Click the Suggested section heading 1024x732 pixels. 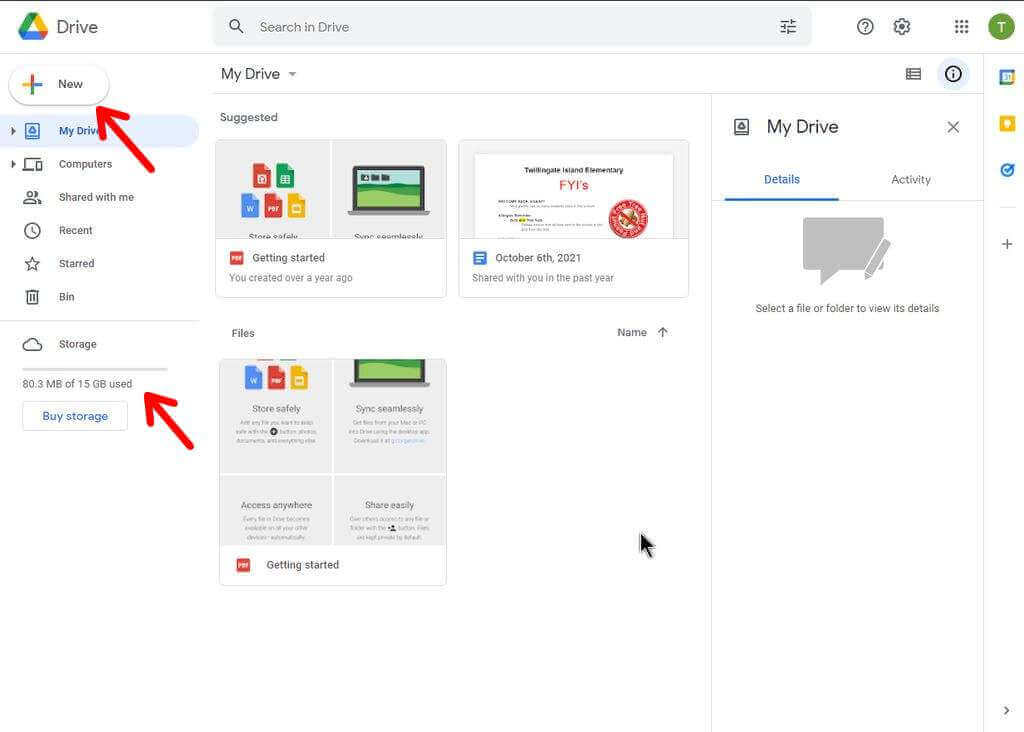(249, 118)
